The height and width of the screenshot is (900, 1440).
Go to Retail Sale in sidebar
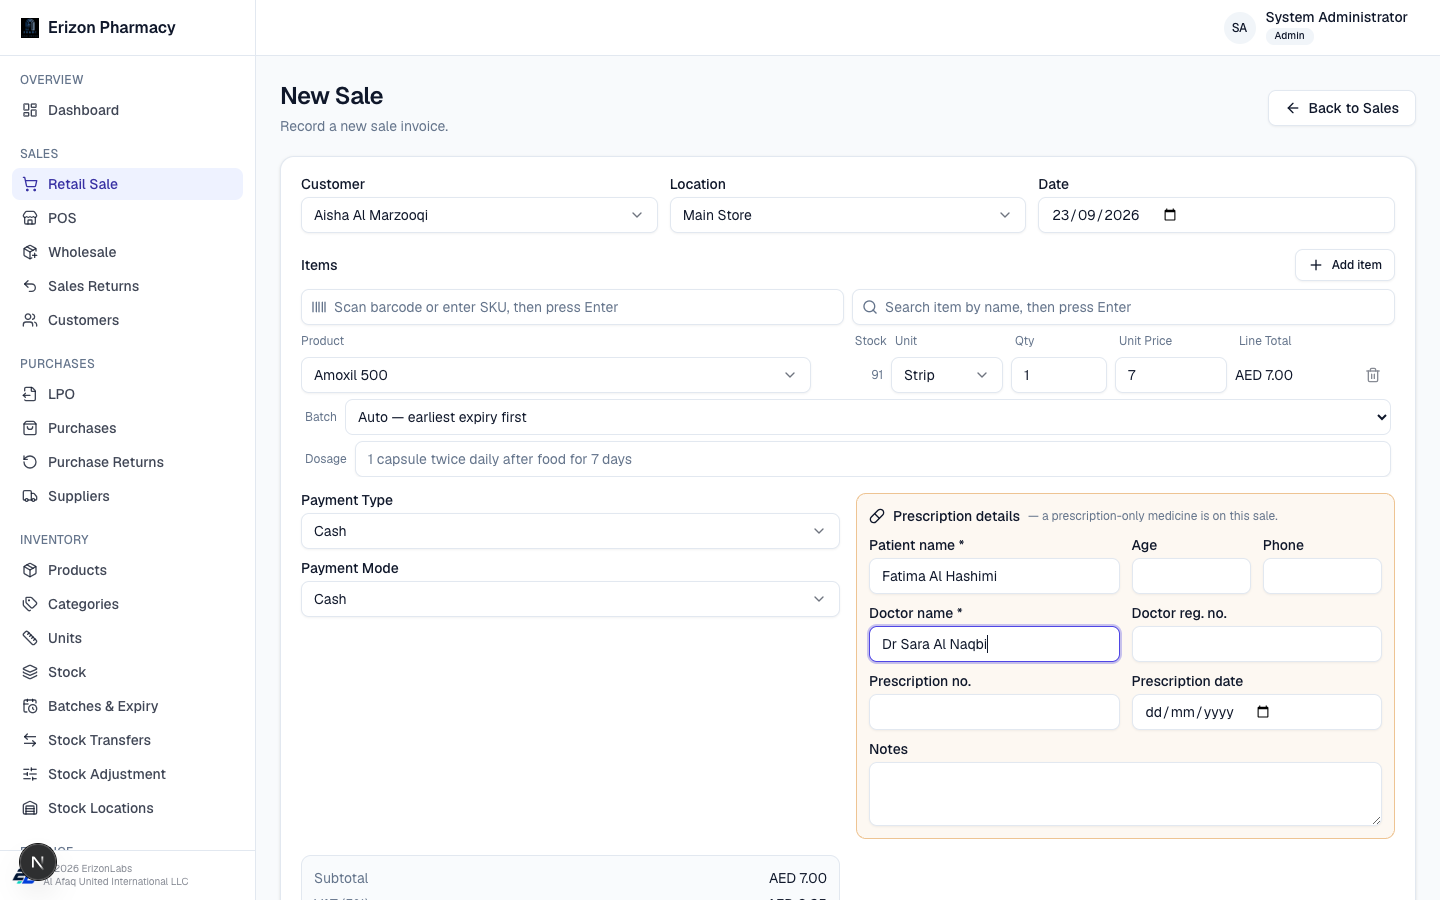point(127,184)
